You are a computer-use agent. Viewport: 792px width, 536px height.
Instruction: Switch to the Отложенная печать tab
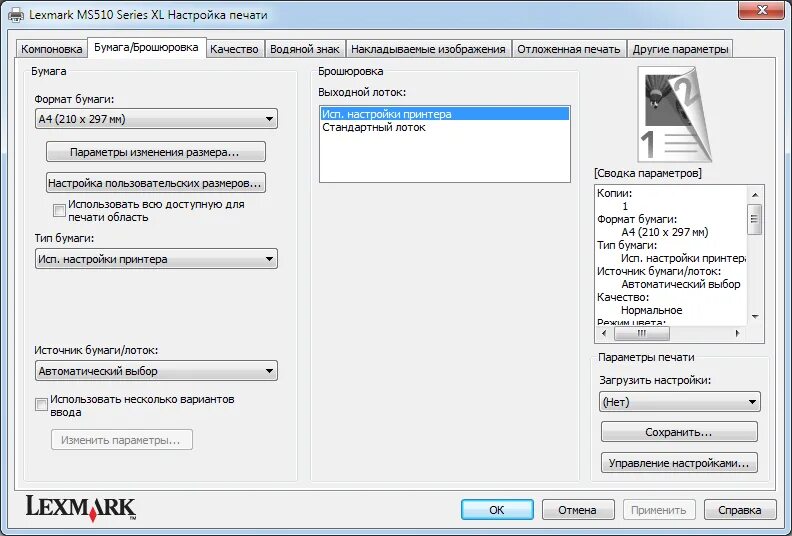pos(569,49)
